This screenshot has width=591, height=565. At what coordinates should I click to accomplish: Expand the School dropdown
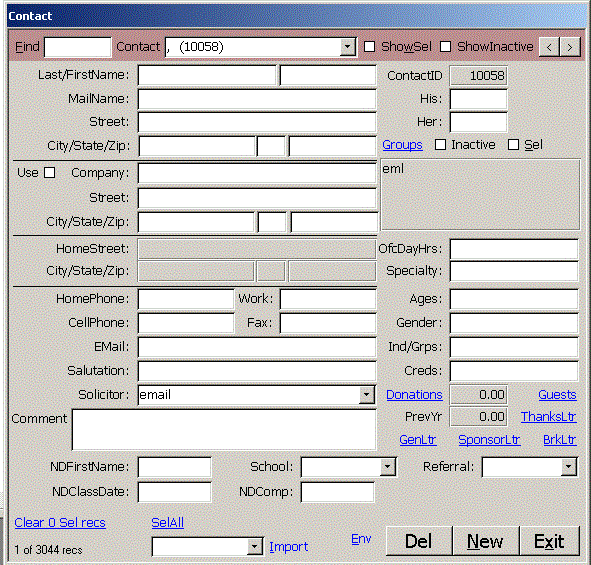387,467
